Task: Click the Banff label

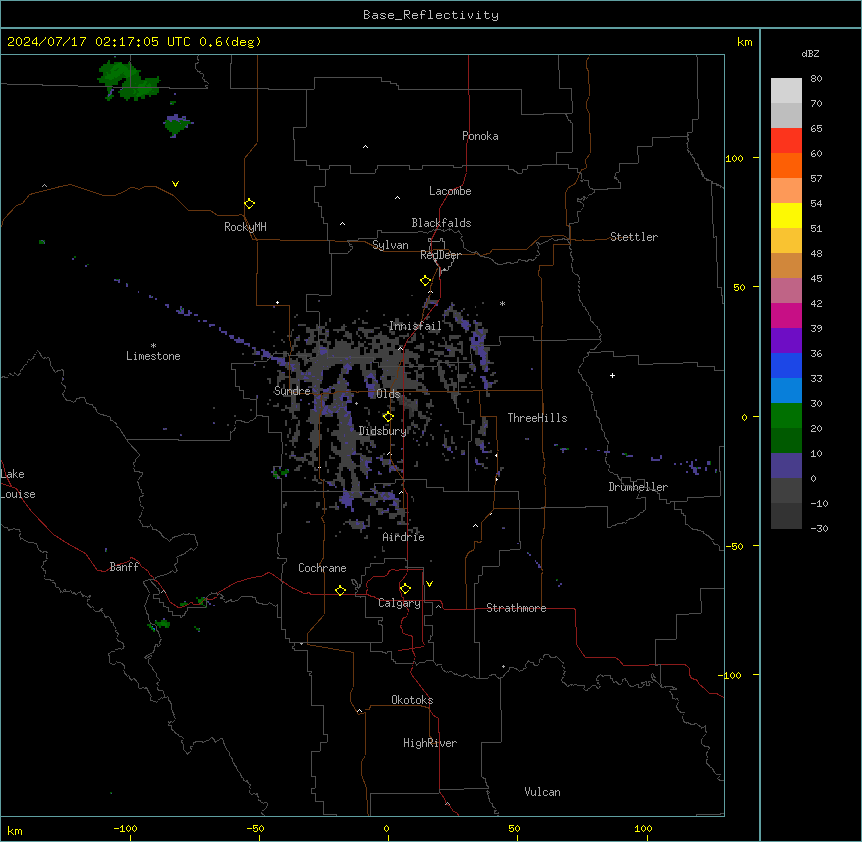Action: pyautogui.click(x=124, y=567)
